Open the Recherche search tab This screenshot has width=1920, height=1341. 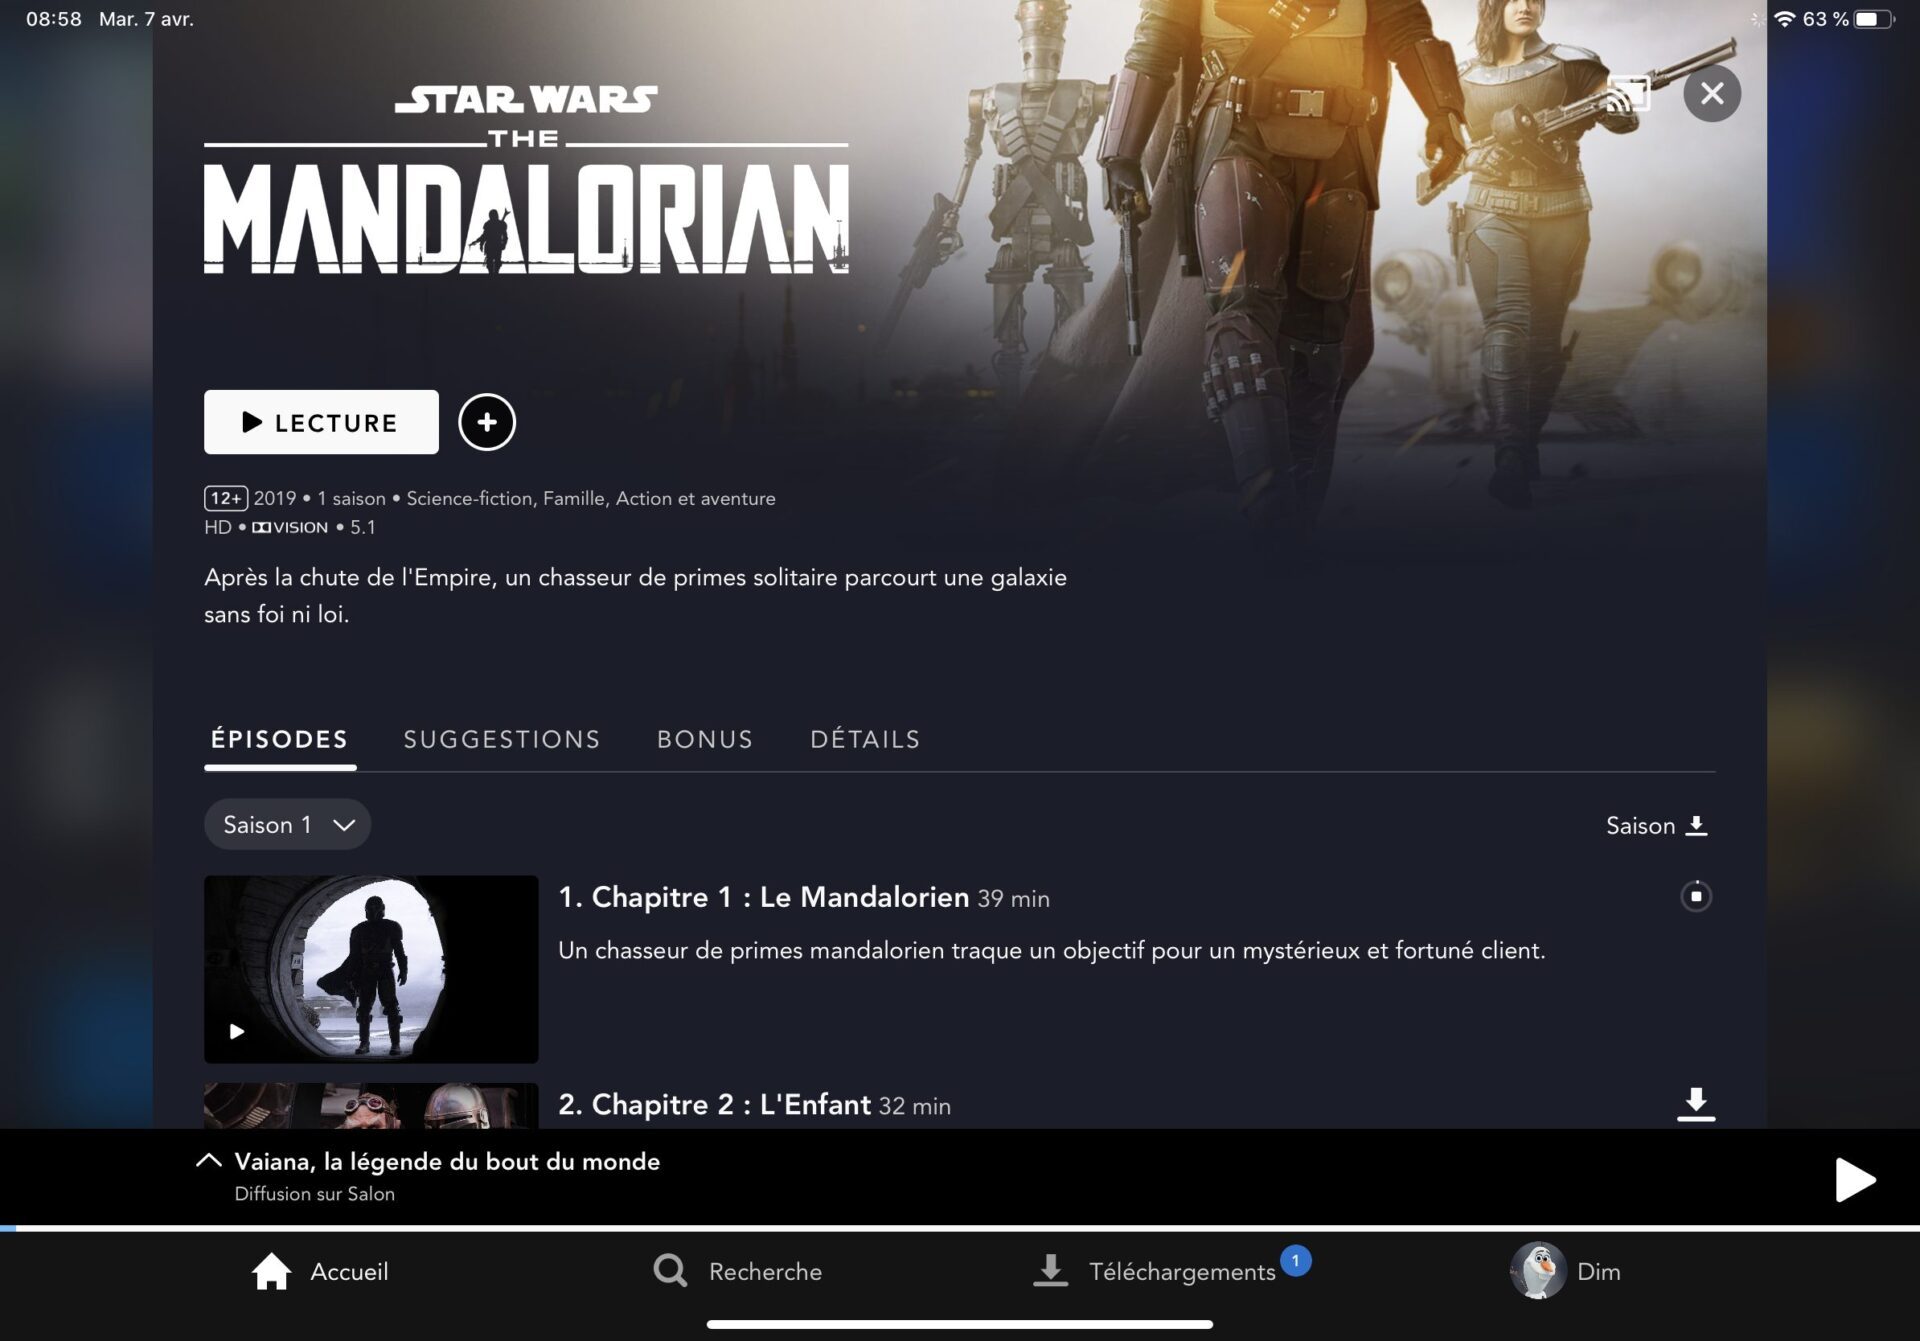(738, 1272)
